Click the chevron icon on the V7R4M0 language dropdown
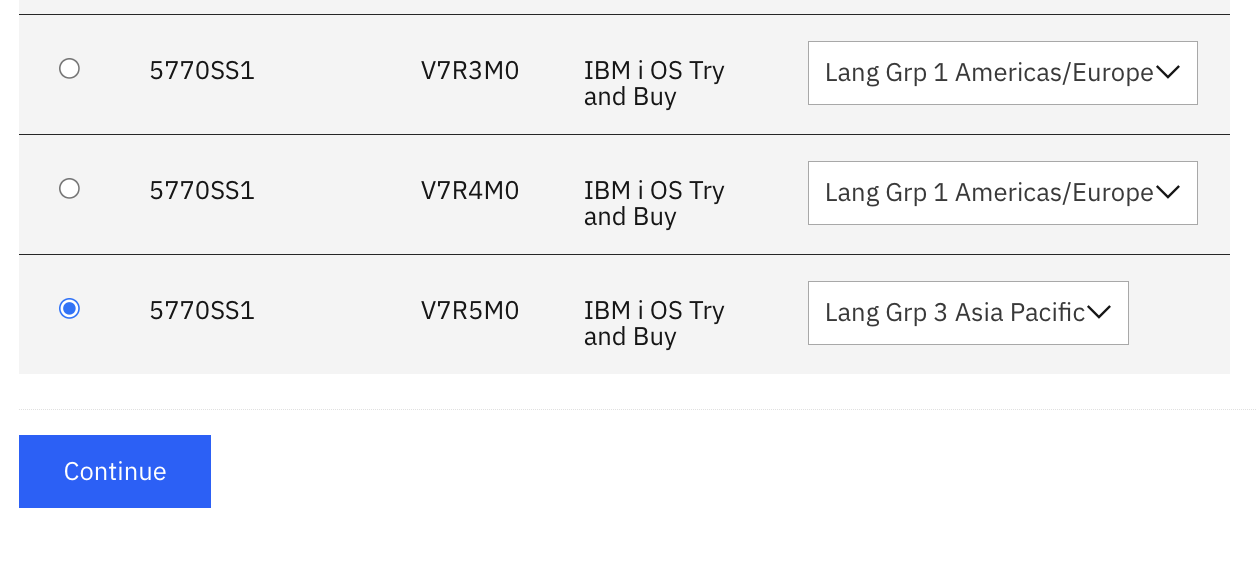This screenshot has width=1256, height=580. point(1168,192)
